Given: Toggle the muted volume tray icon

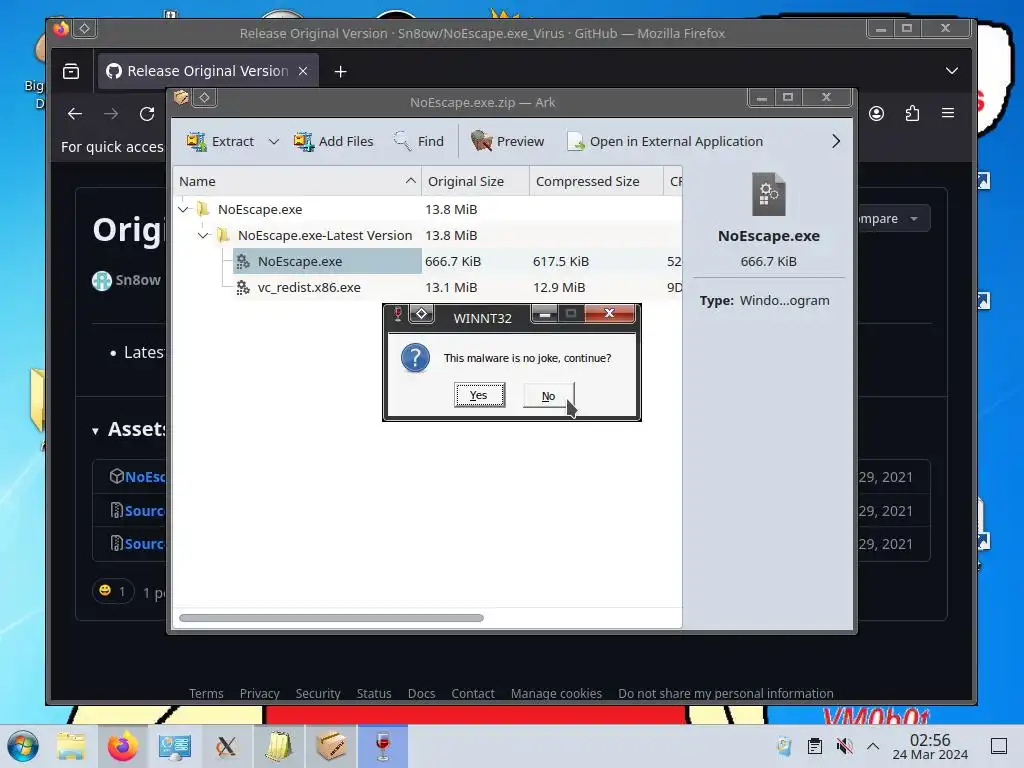Looking at the screenshot, I should click(x=844, y=746).
